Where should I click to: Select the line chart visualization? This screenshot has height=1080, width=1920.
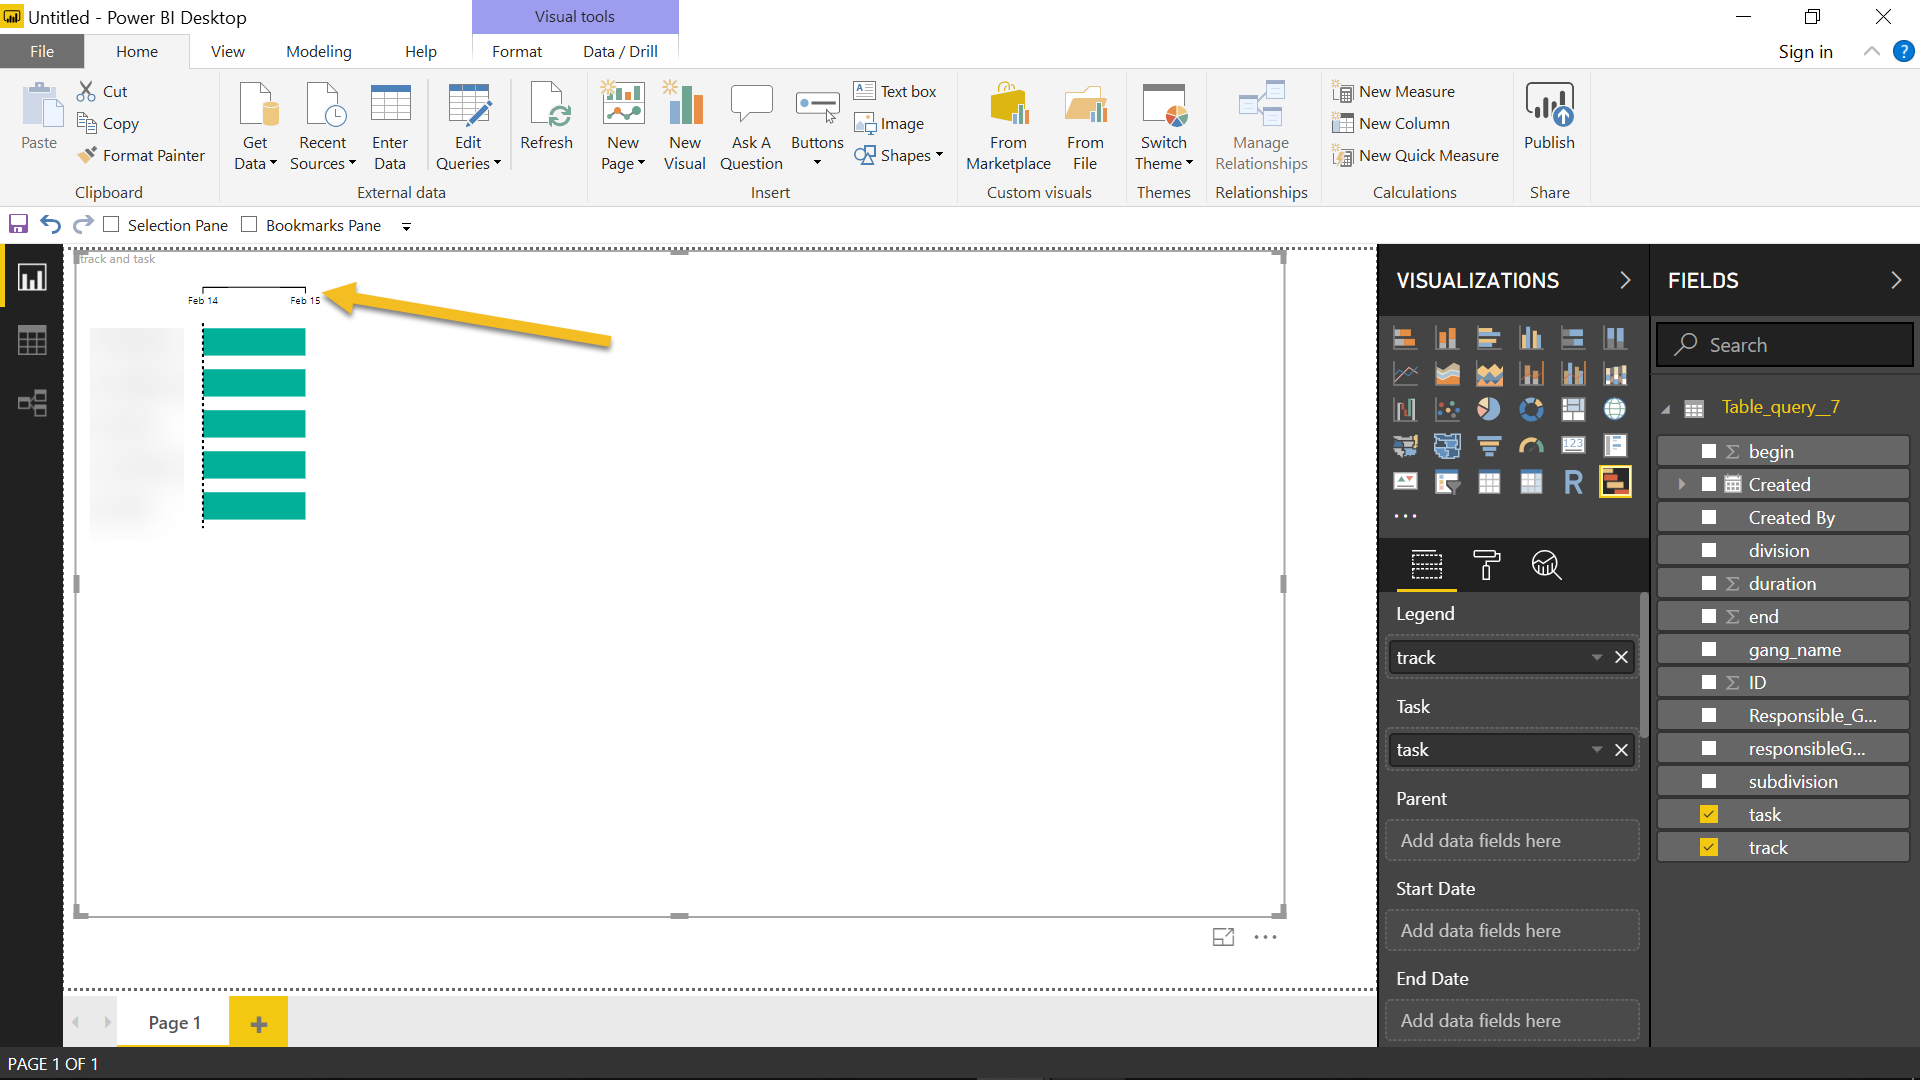coord(1404,374)
